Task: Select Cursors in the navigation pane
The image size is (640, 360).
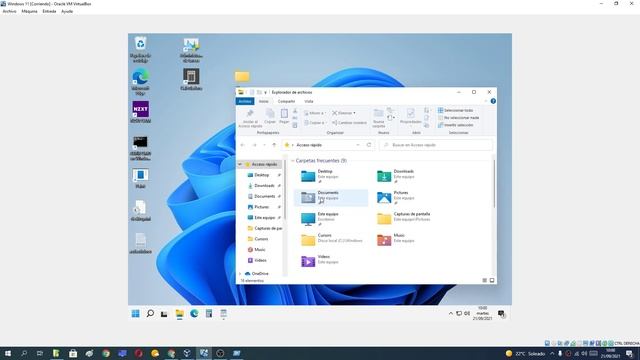Action: tap(261, 239)
